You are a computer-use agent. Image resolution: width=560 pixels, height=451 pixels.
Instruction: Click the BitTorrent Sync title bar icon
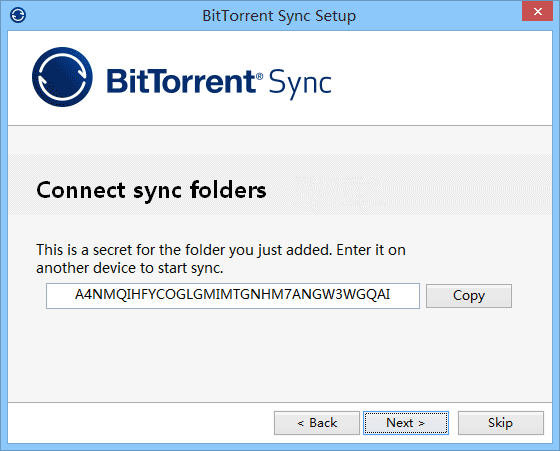point(18,15)
